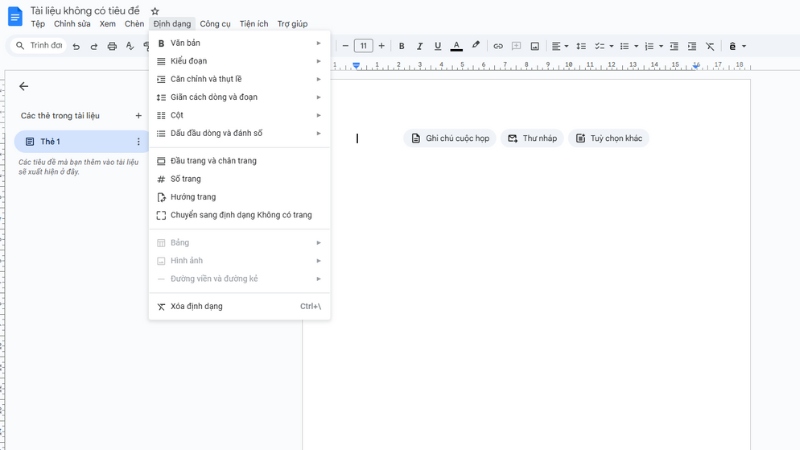Expand Căn chỉnh và thụt lề submenu

click(x=239, y=79)
